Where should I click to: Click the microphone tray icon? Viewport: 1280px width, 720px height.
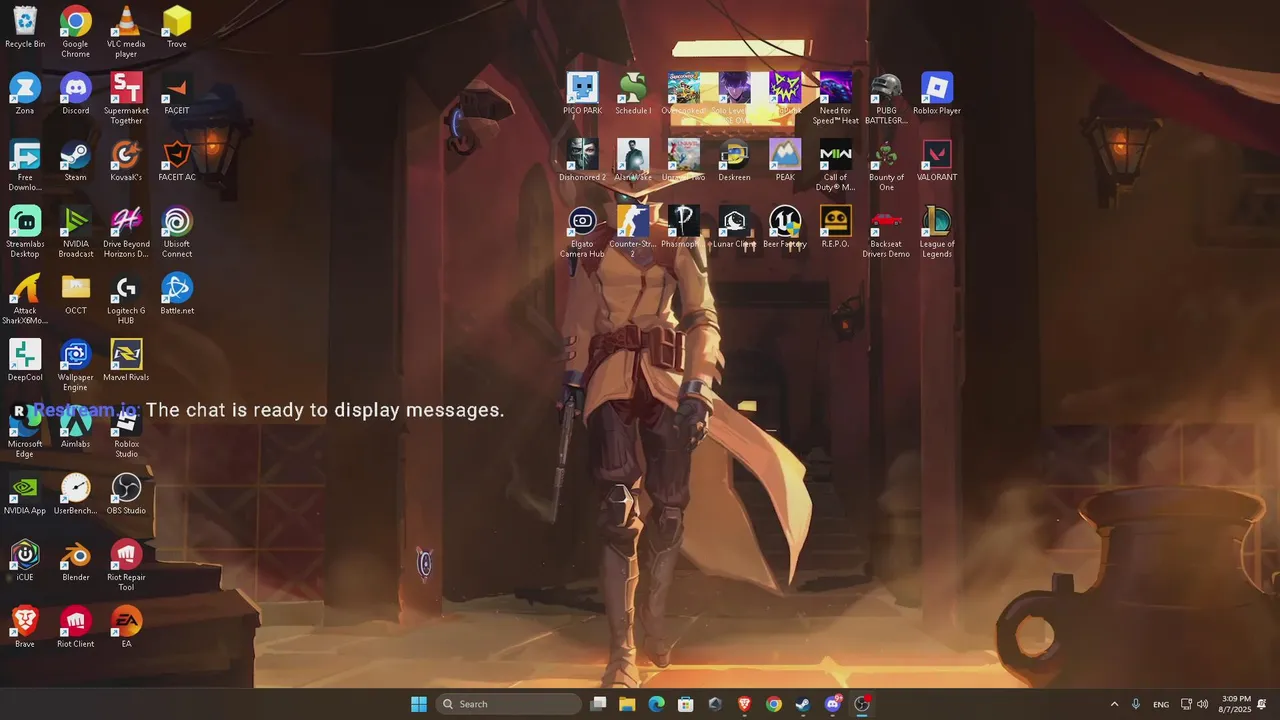[x=1136, y=704]
